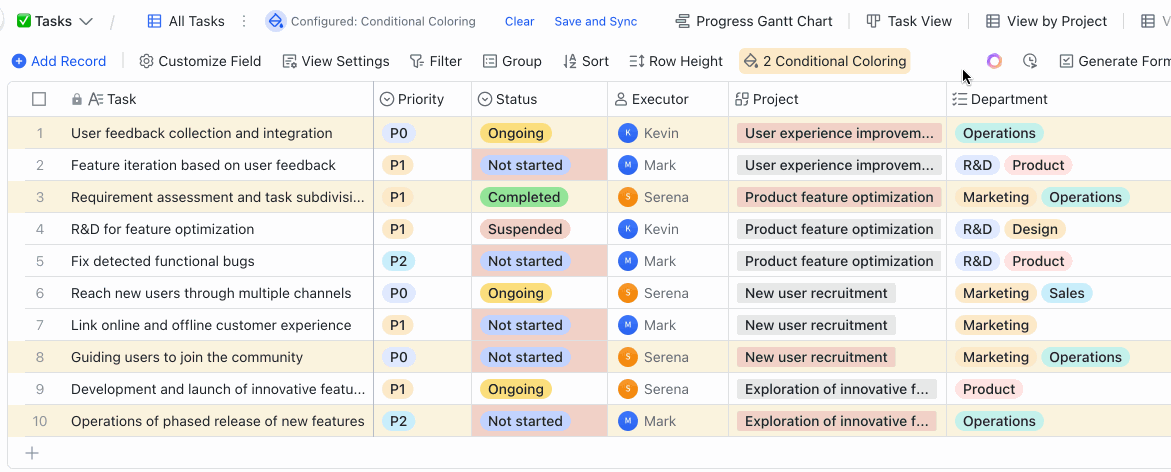Click the Clear link
Viewport: 1171px width, 472px height.
[519, 21]
